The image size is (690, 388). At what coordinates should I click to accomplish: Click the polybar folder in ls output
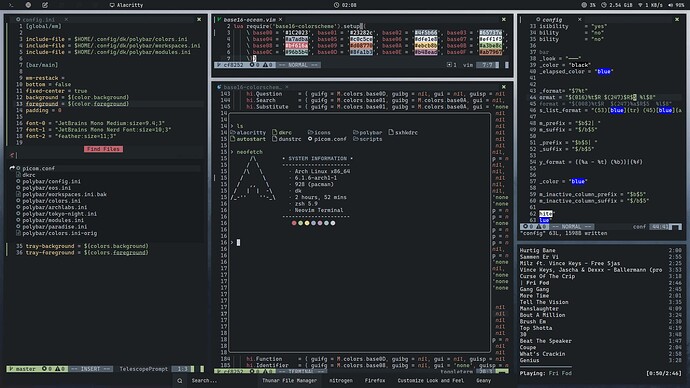coord(367,132)
